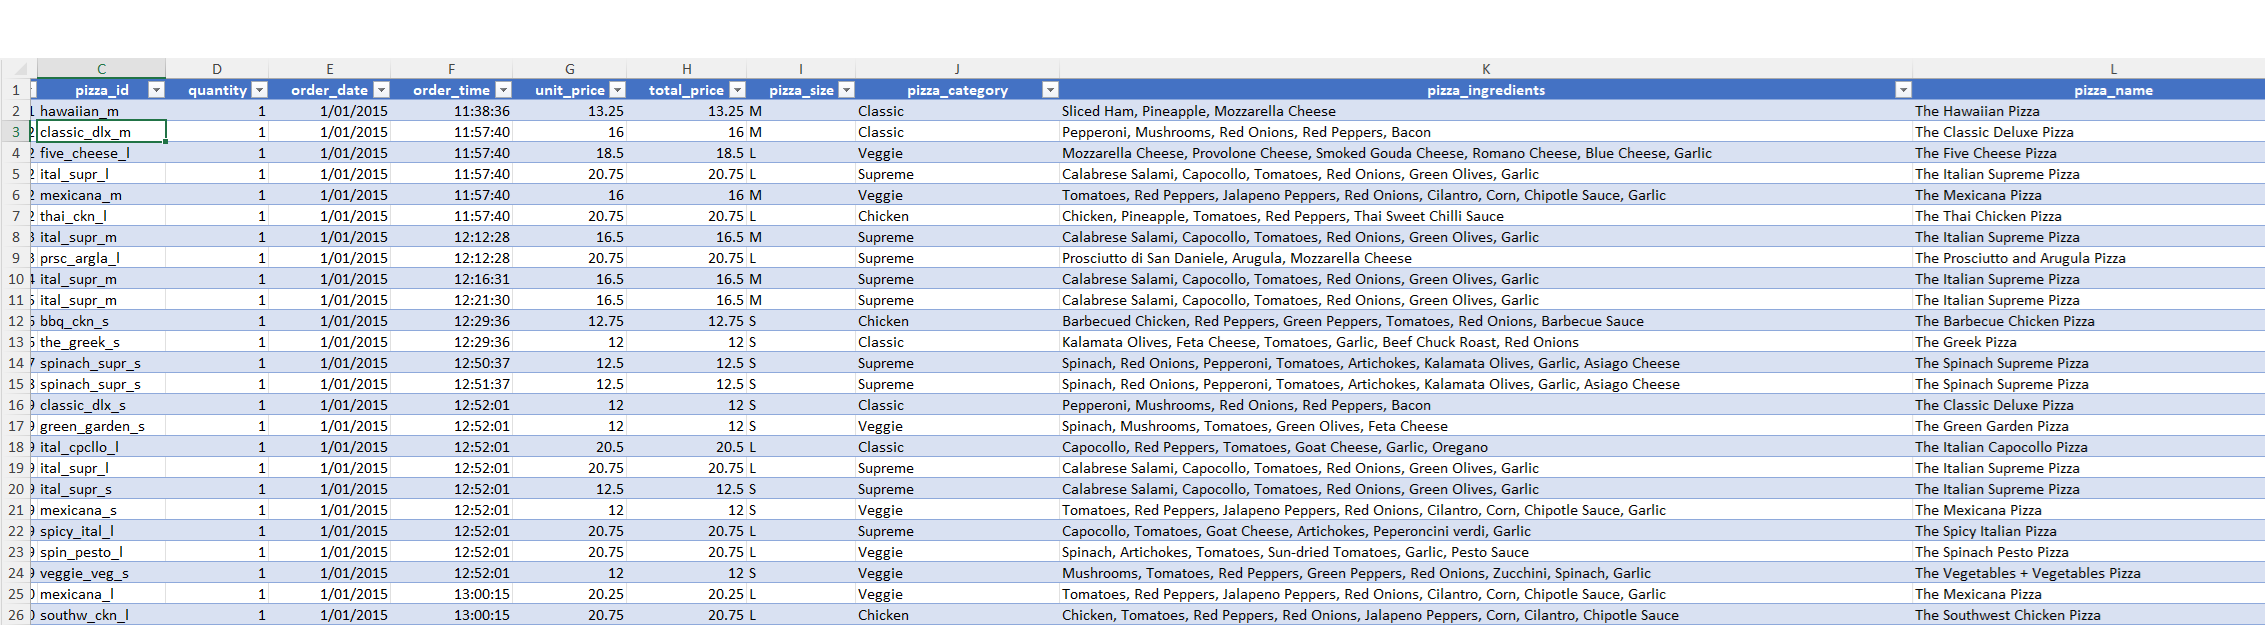Click the cell with time 11:38:36
Screen dimensions: 2265x625
(x=451, y=111)
